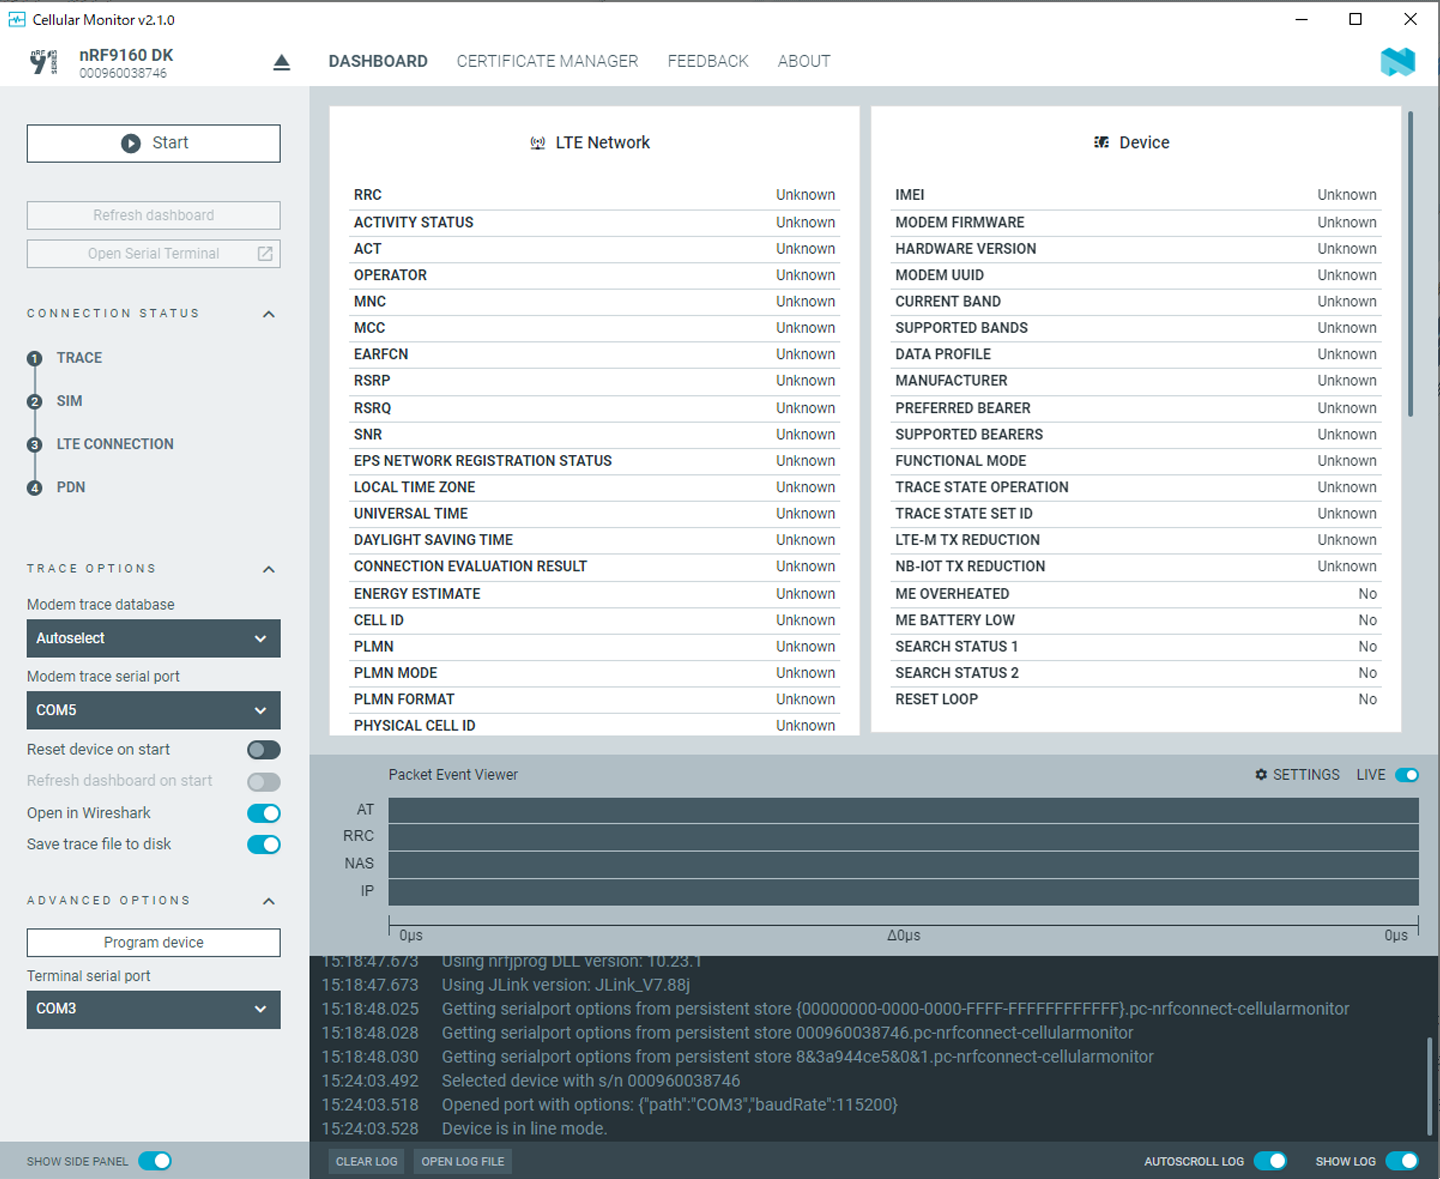The height and width of the screenshot is (1179, 1440).
Task: Click the Clear Log button
Action: [366, 1161]
